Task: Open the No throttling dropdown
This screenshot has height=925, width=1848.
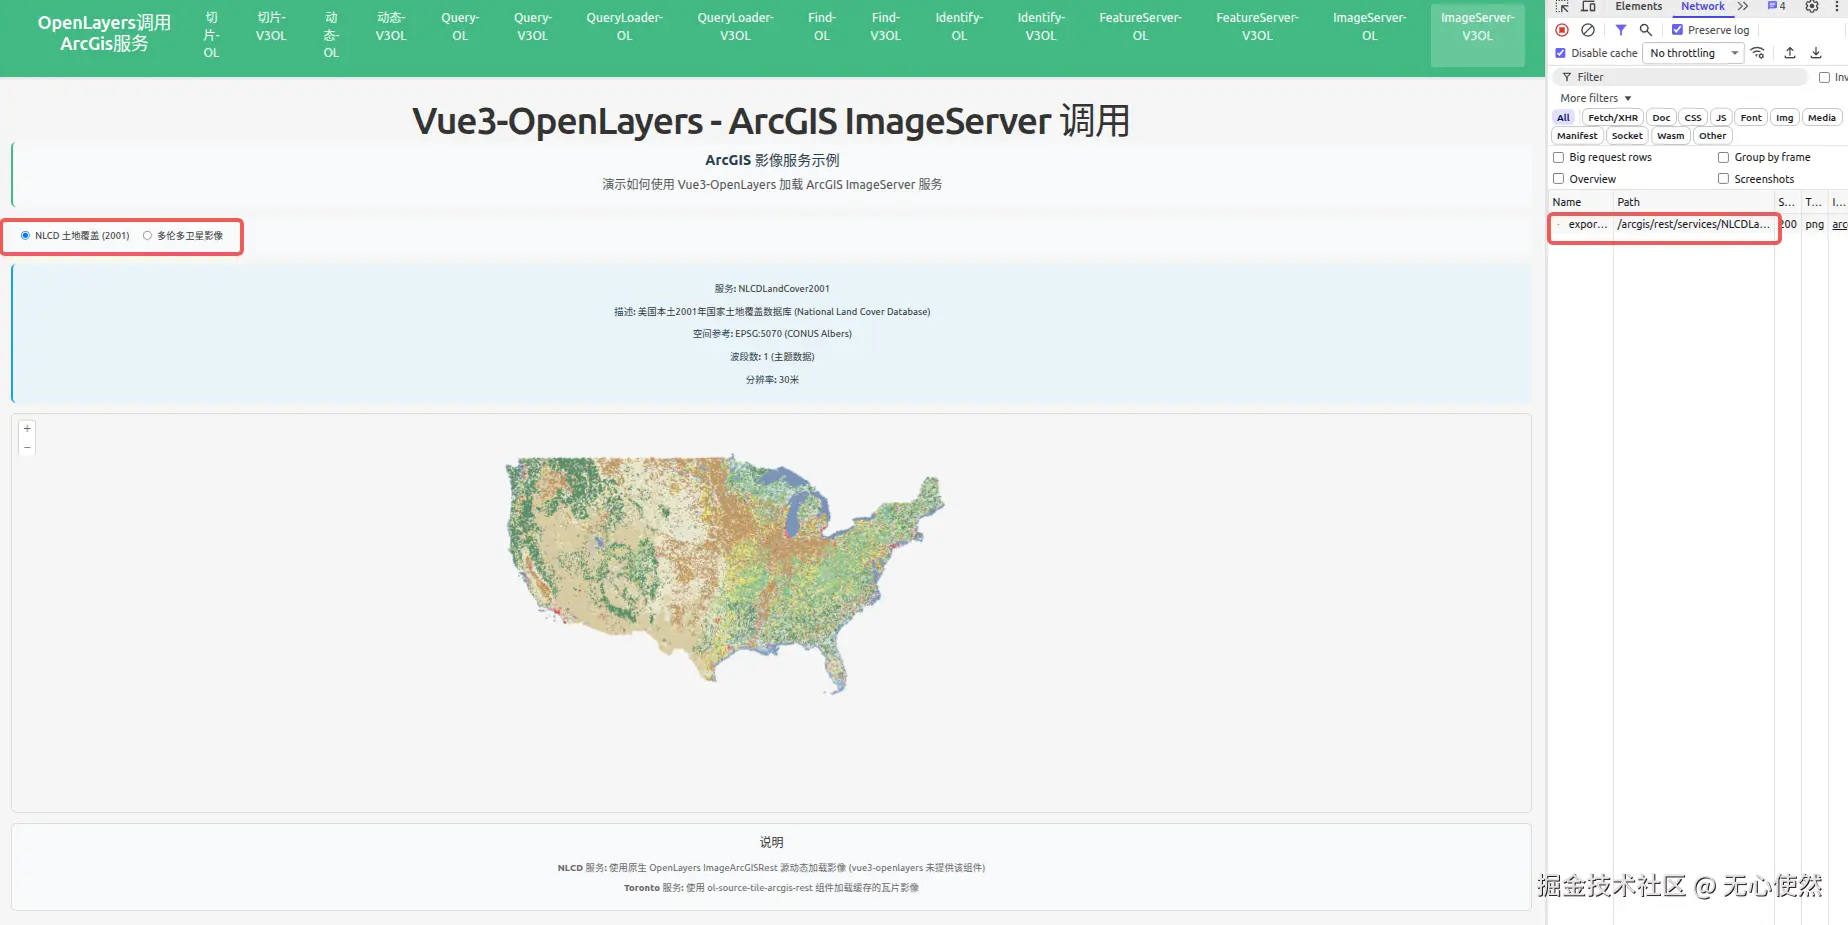Action: pos(1694,53)
